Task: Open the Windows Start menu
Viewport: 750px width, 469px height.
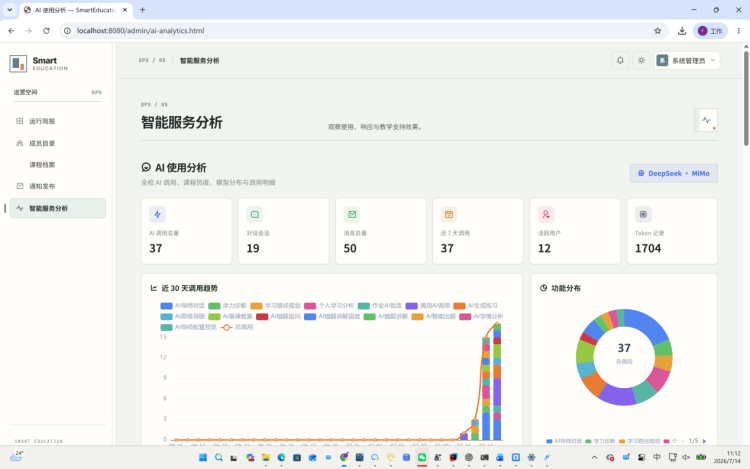Action: (x=203, y=458)
